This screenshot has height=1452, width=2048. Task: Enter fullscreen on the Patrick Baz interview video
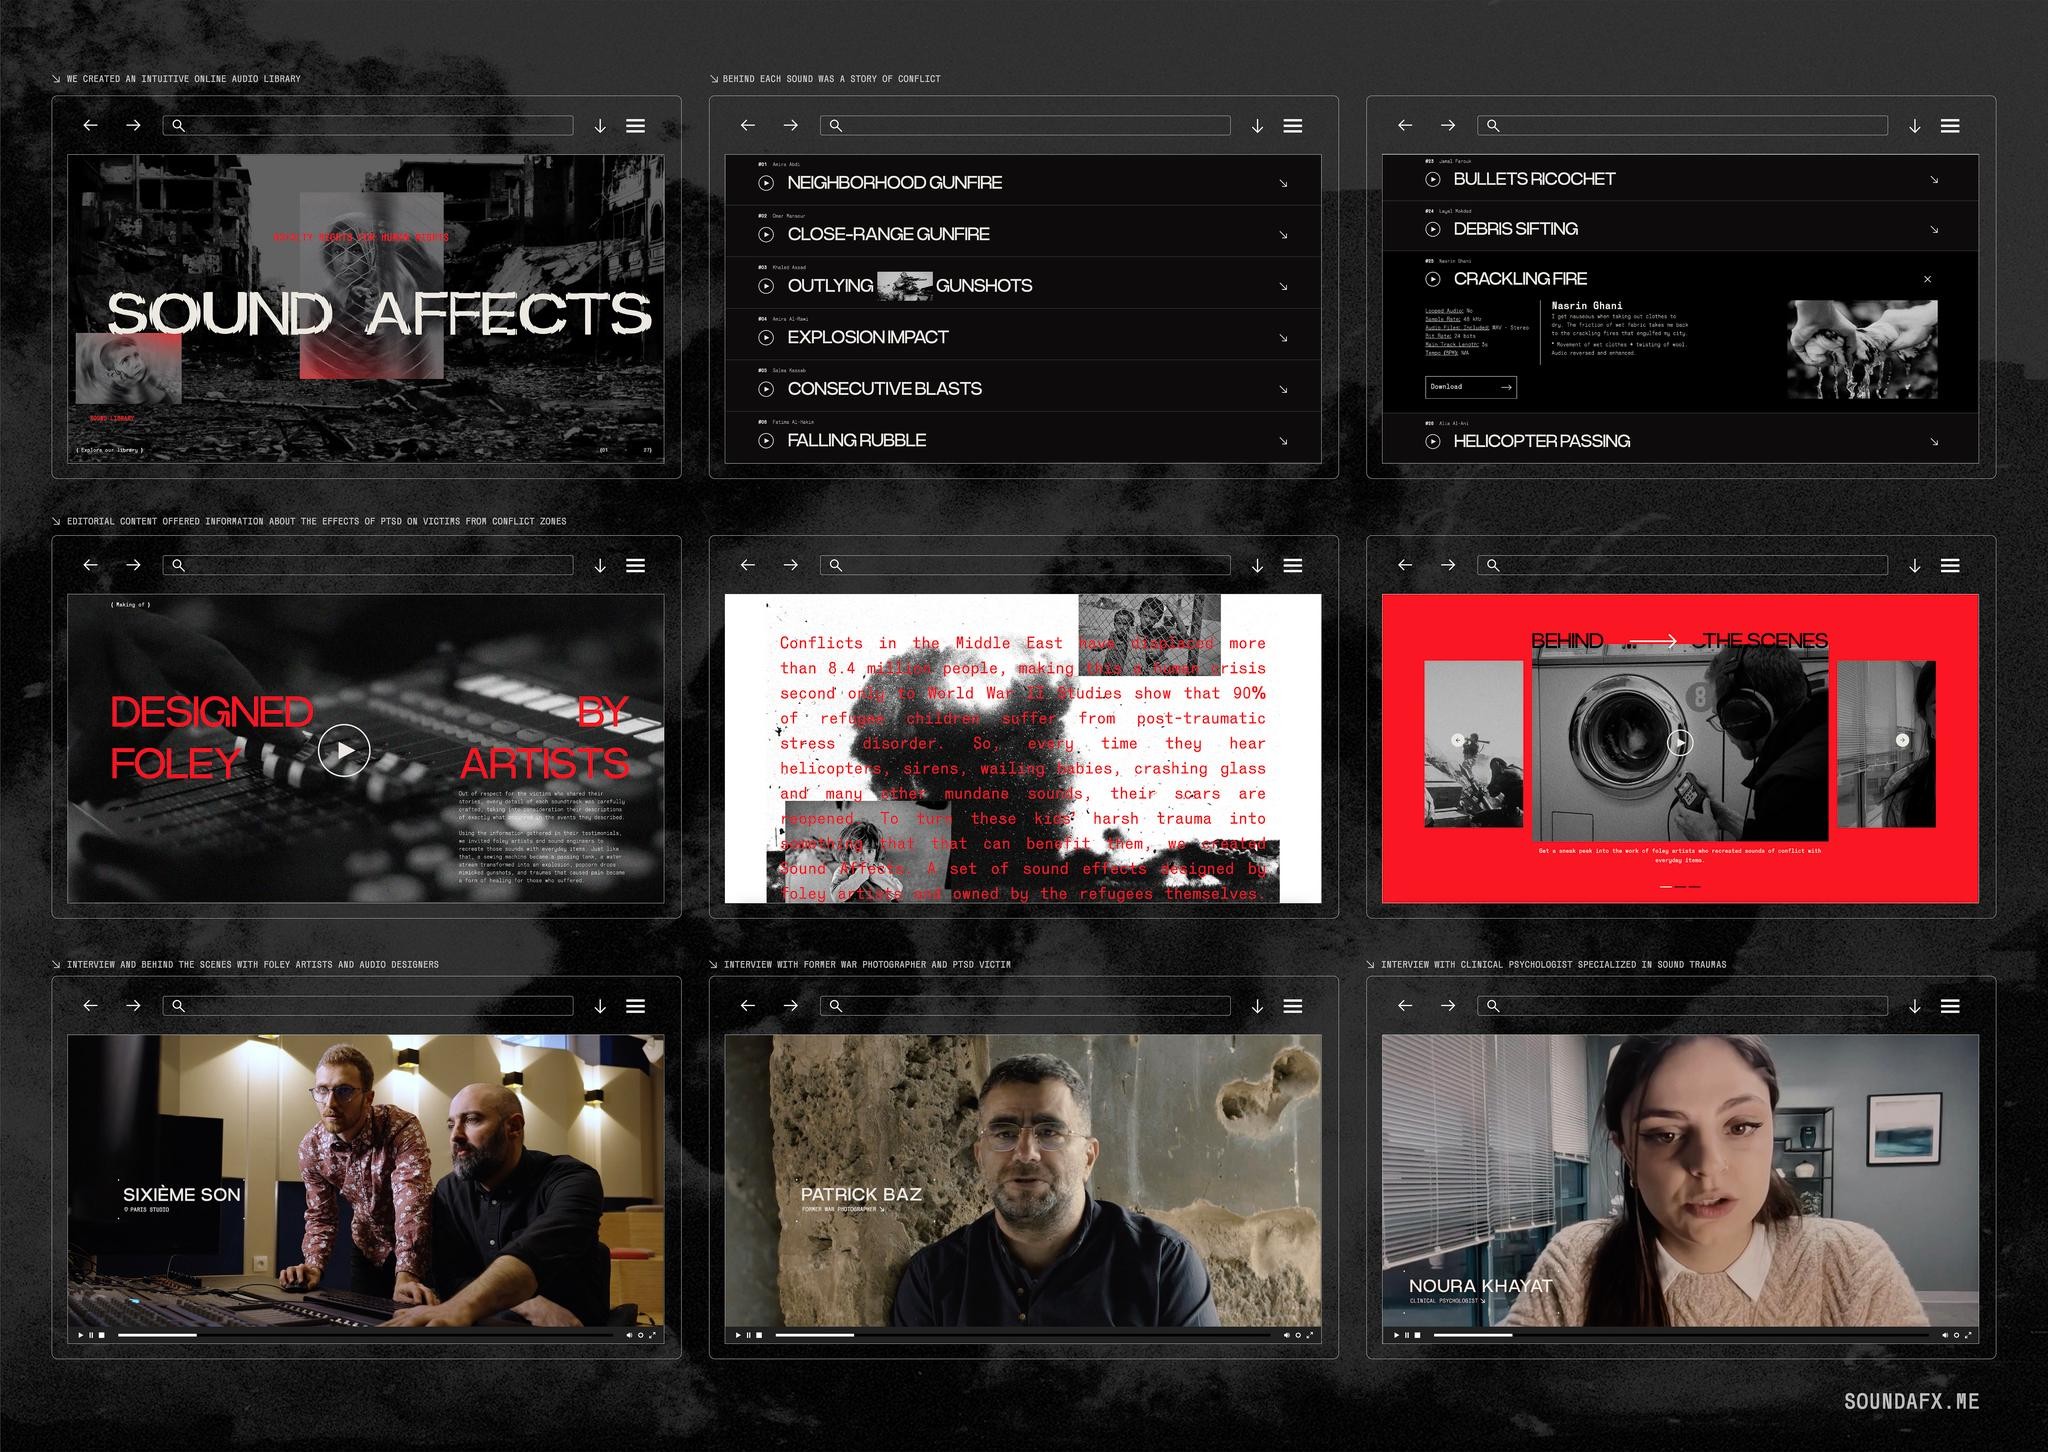(1310, 1334)
